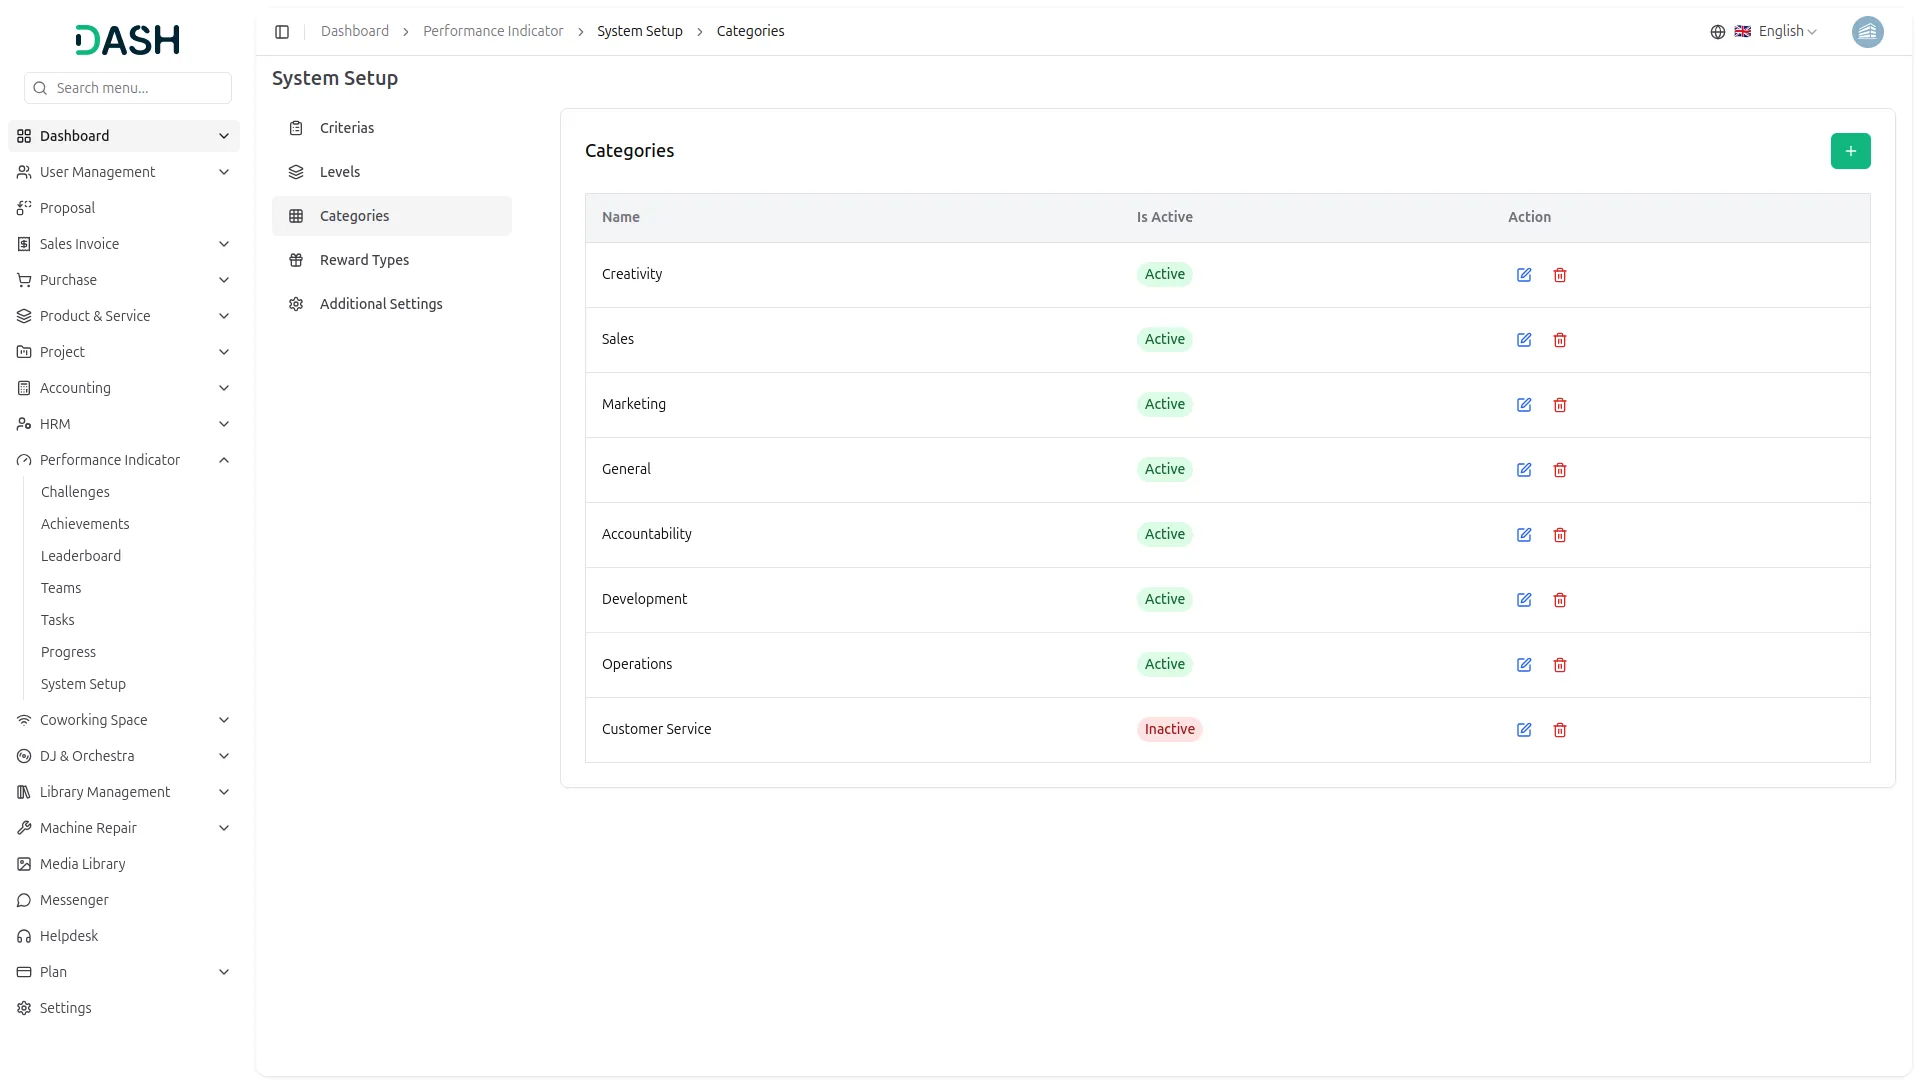
Task: Click edit icon for Customer Service
Action: [x=1523, y=730]
